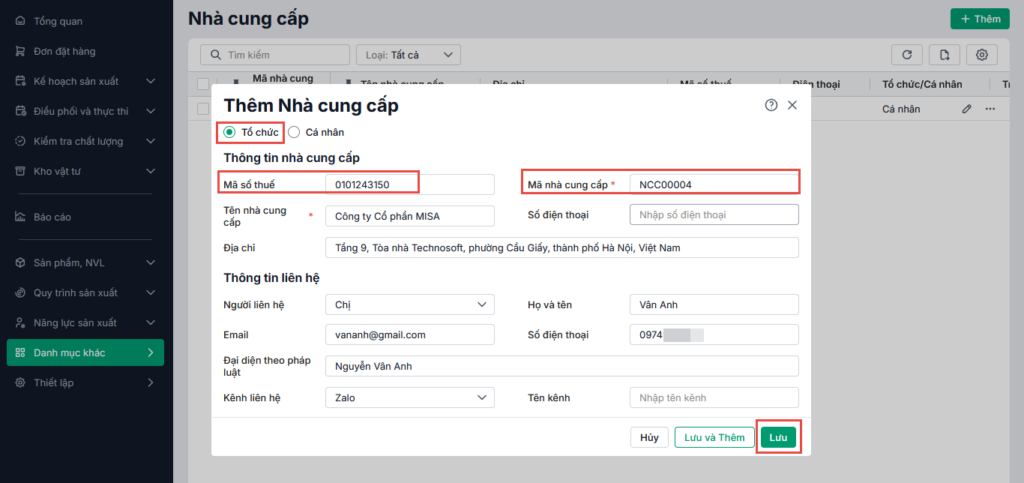Image resolution: width=1024 pixels, height=483 pixels.
Task: Open the Loại: Tất cả filter dropdown
Action: click(x=408, y=55)
